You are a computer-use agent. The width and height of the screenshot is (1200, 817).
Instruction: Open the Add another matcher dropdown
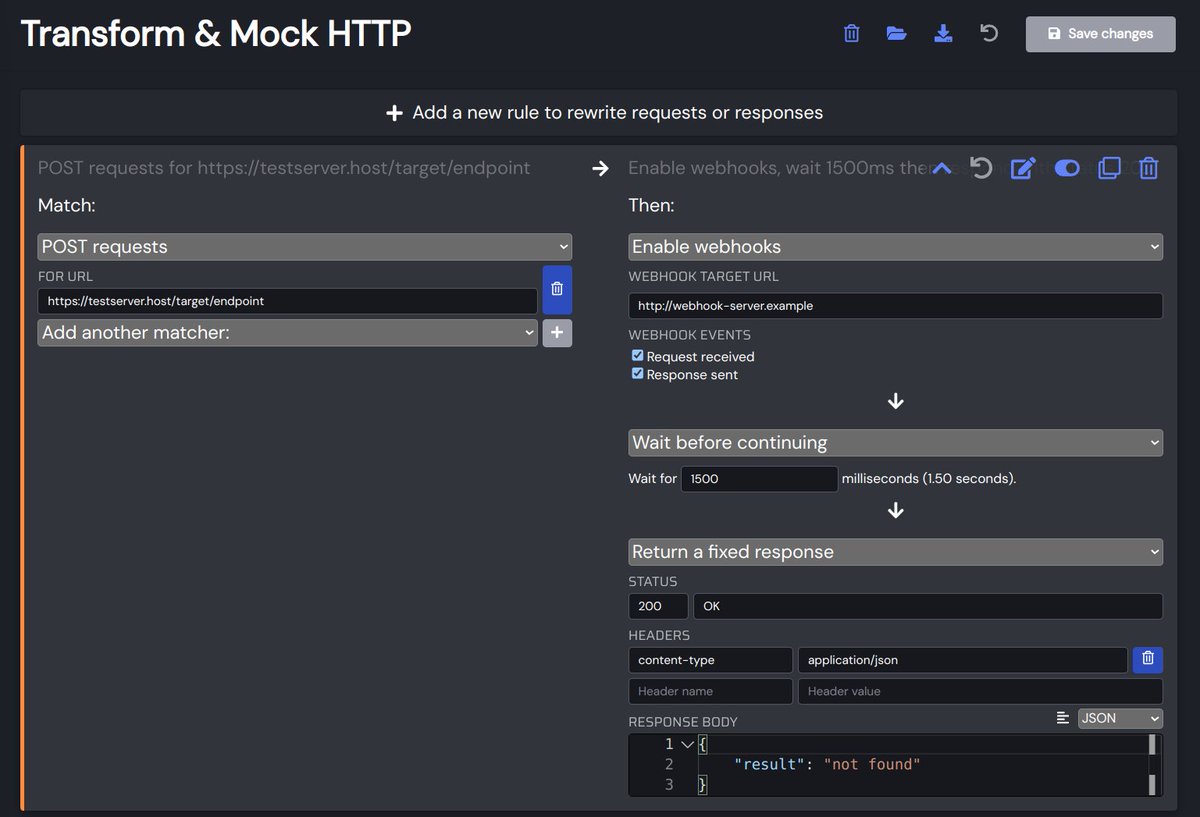(x=287, y=331)
